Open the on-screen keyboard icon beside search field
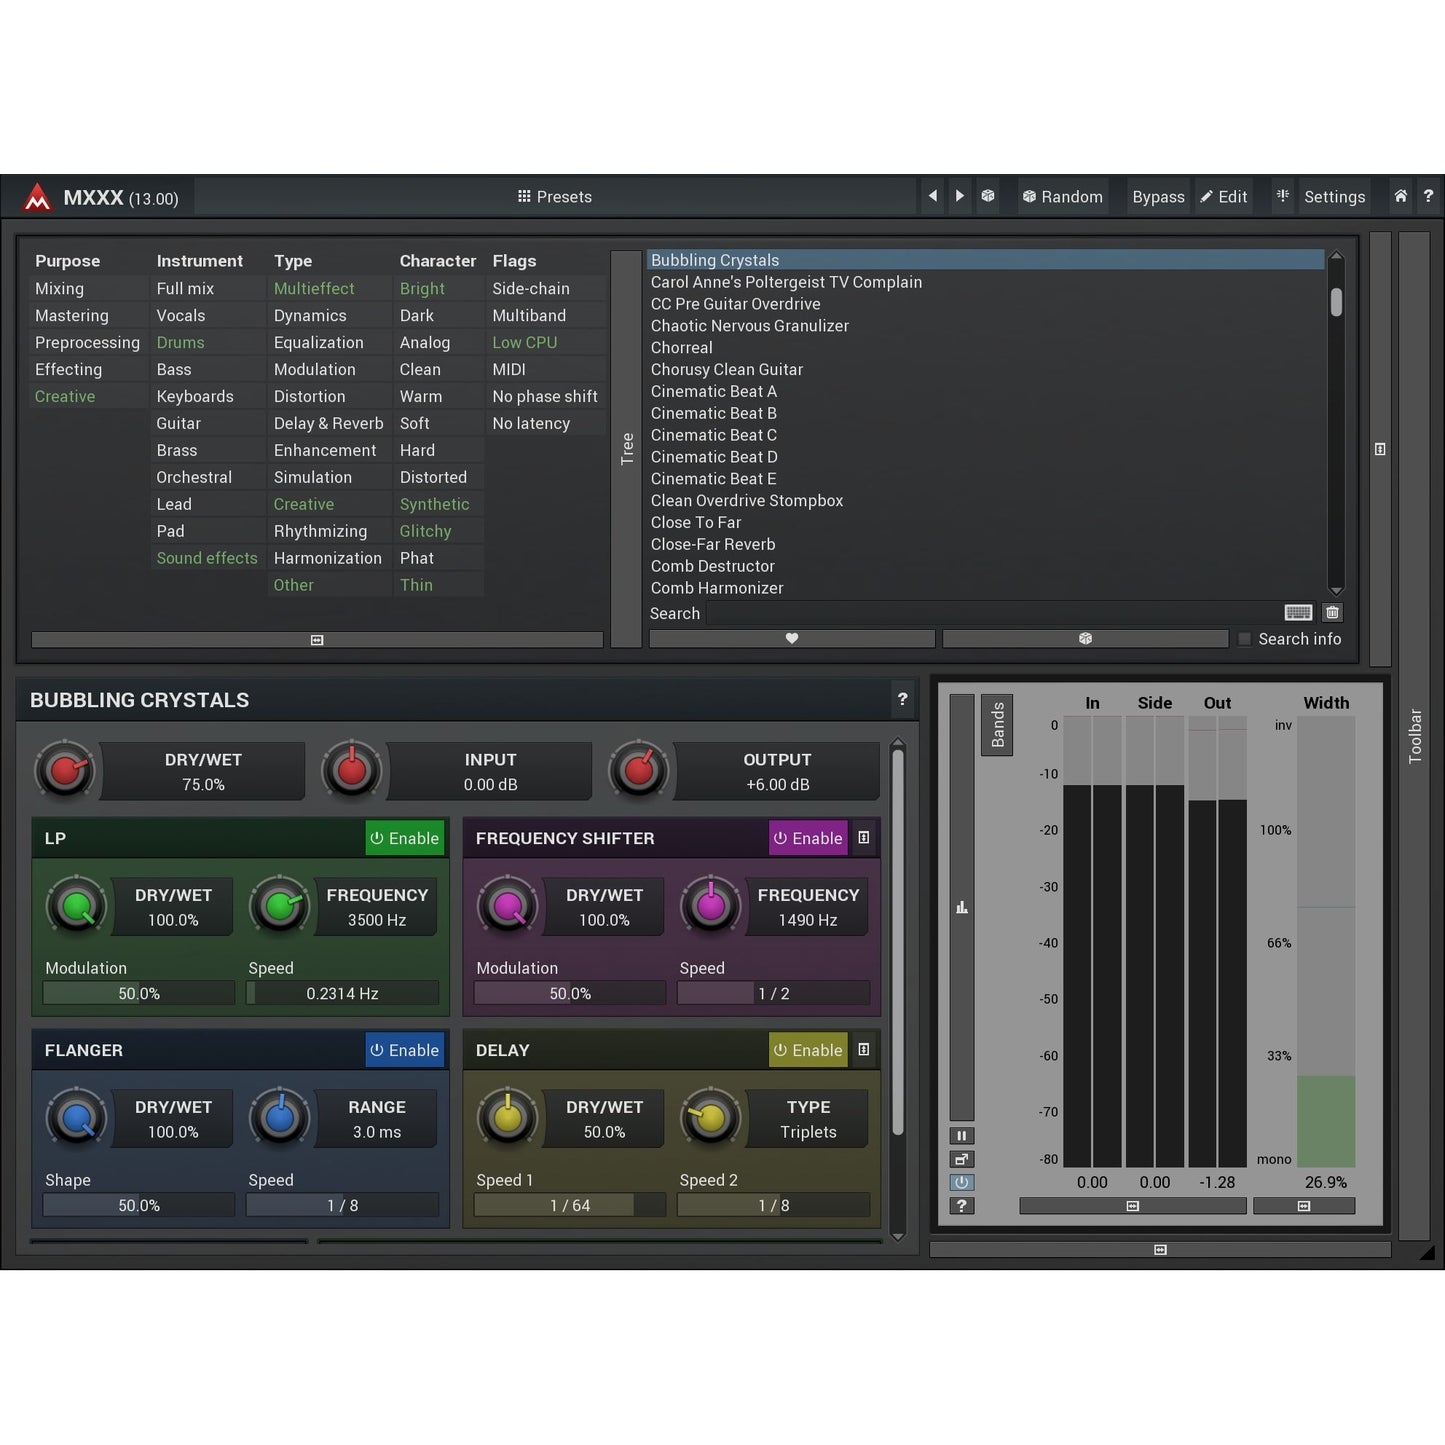 1298,612
